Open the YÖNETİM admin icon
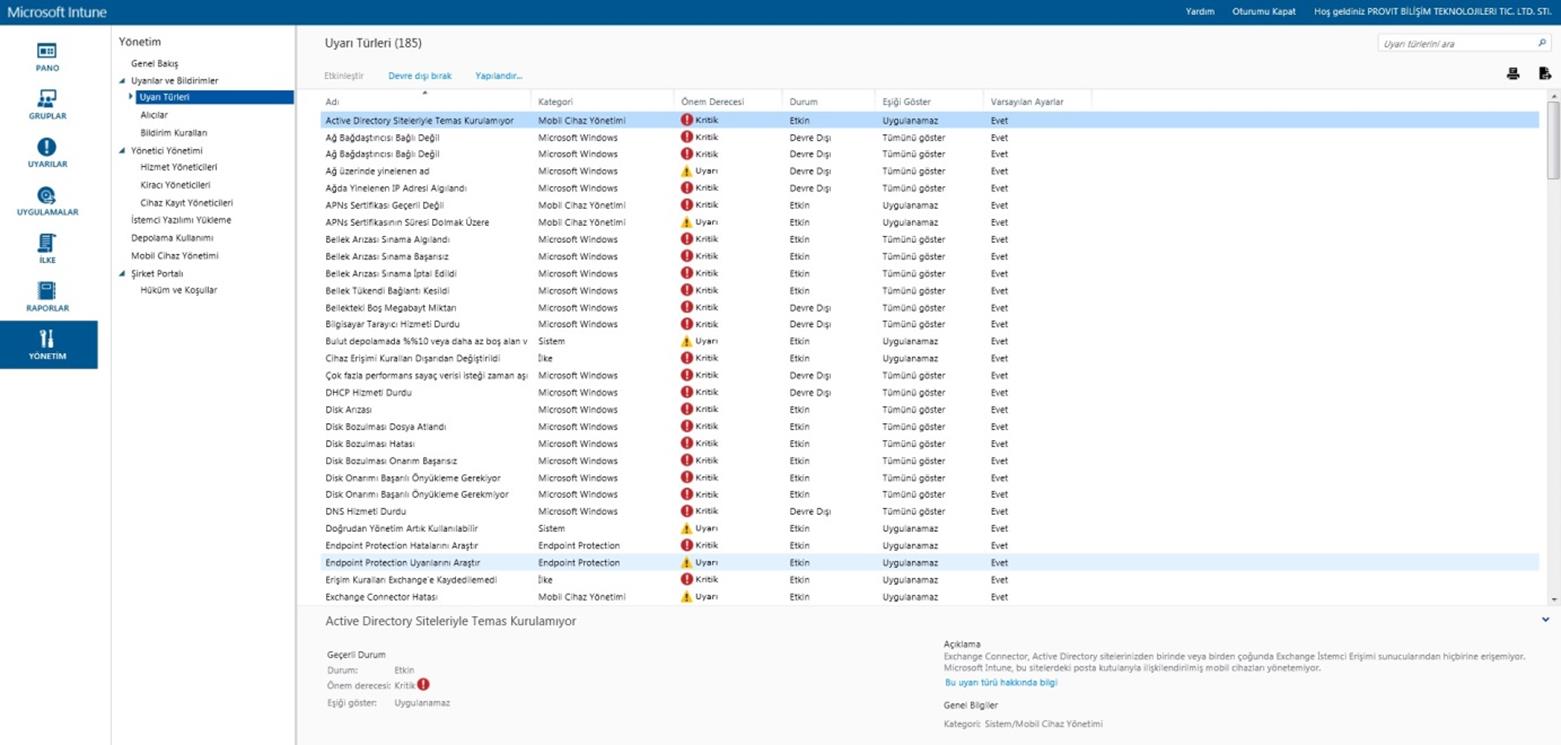Screen dimensions: 1561x745 click(x=47, y=339)
